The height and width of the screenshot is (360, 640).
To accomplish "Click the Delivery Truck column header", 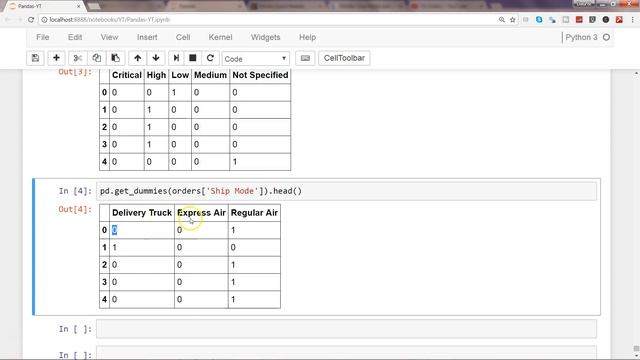I will [x=142, y=213].
